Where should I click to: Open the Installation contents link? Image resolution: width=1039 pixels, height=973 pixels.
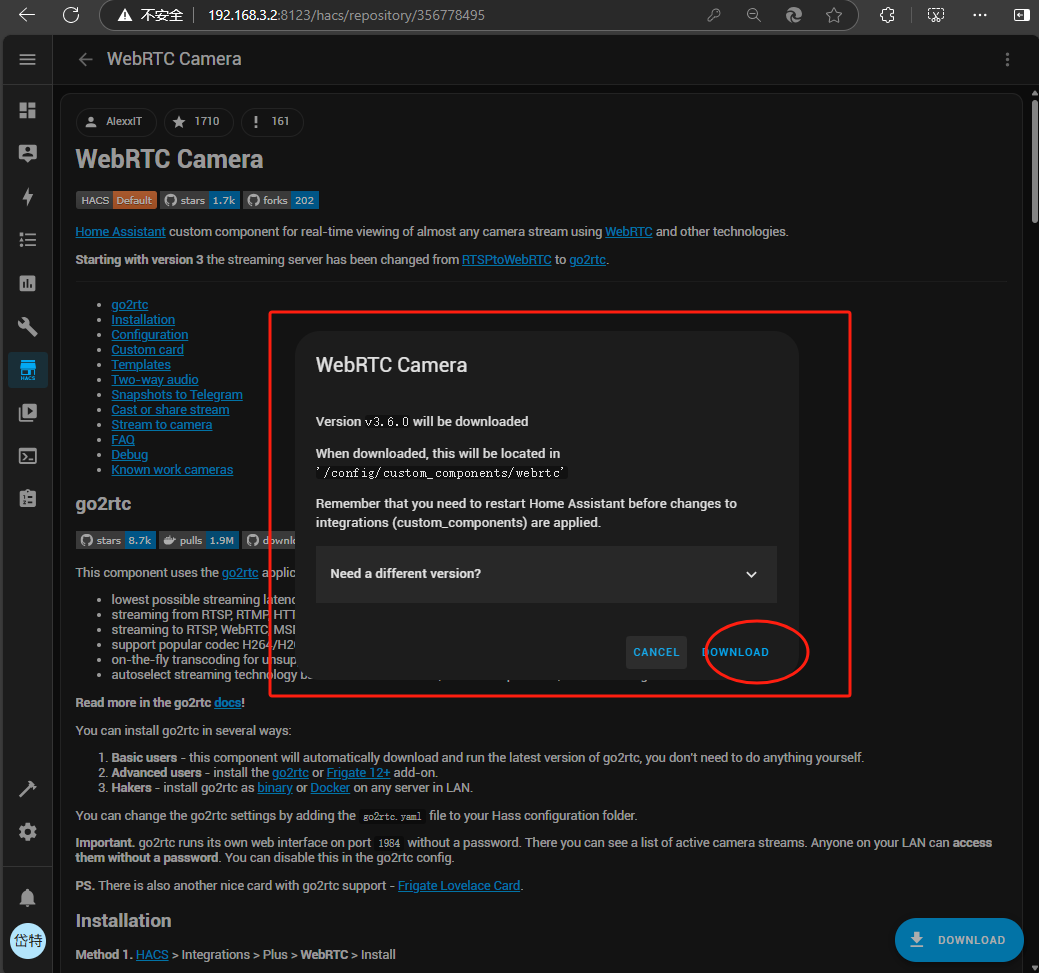(x=143, y=320)
